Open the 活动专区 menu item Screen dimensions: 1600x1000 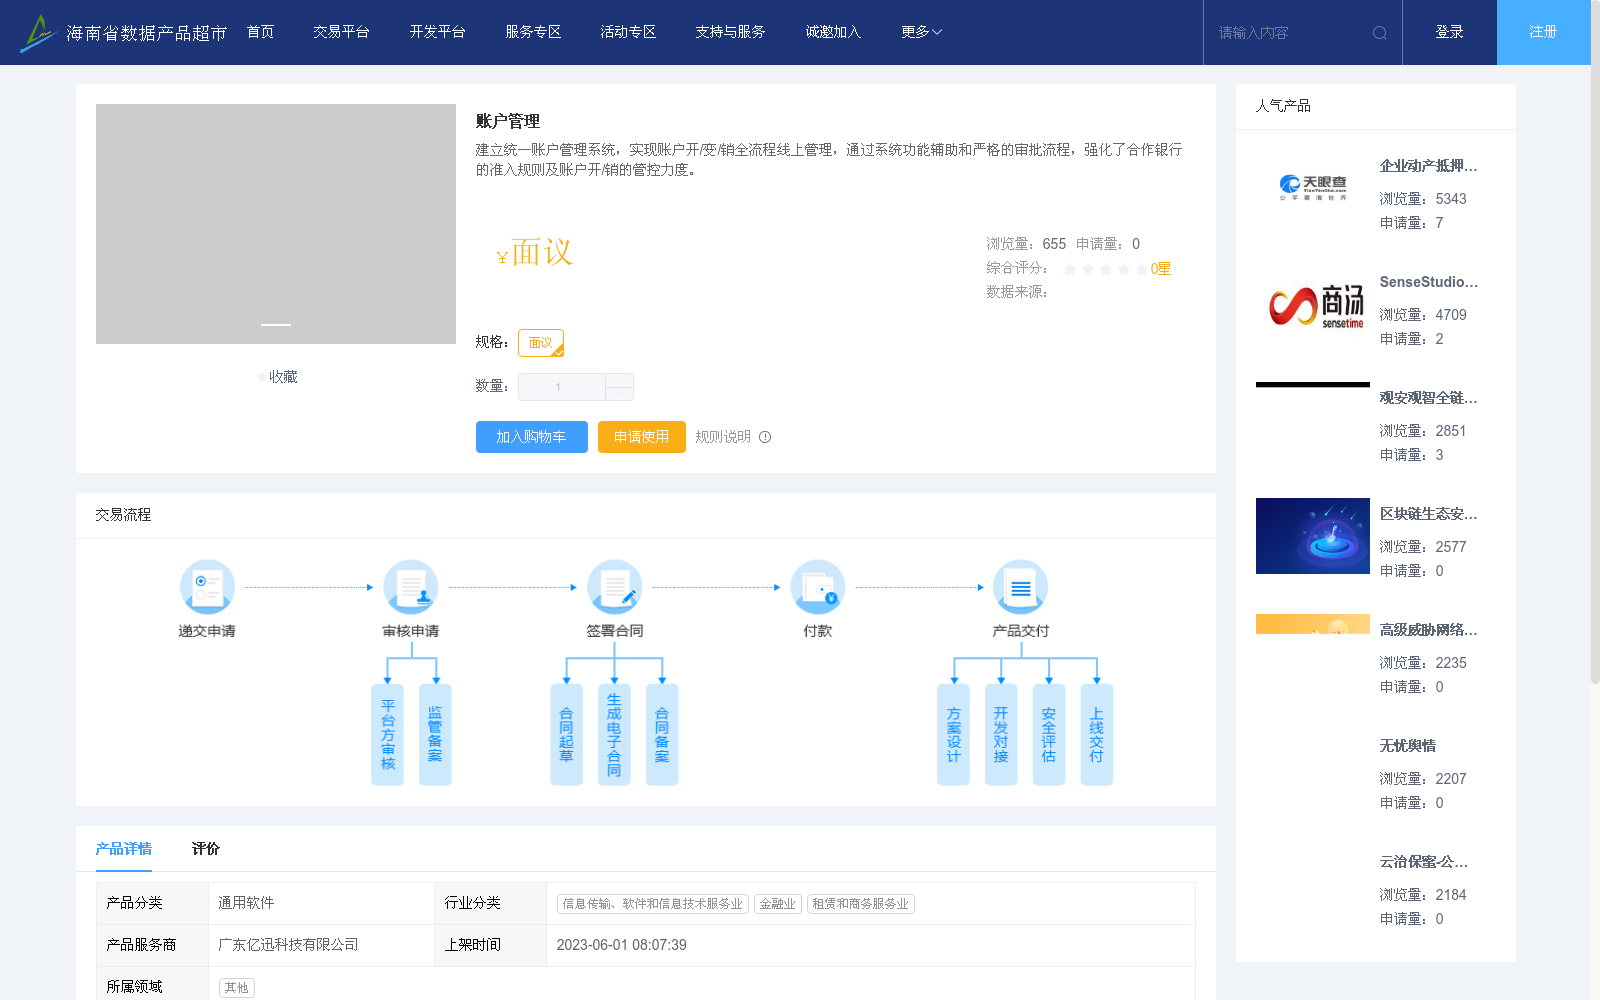pyautogui.click(x=628, y=32)
